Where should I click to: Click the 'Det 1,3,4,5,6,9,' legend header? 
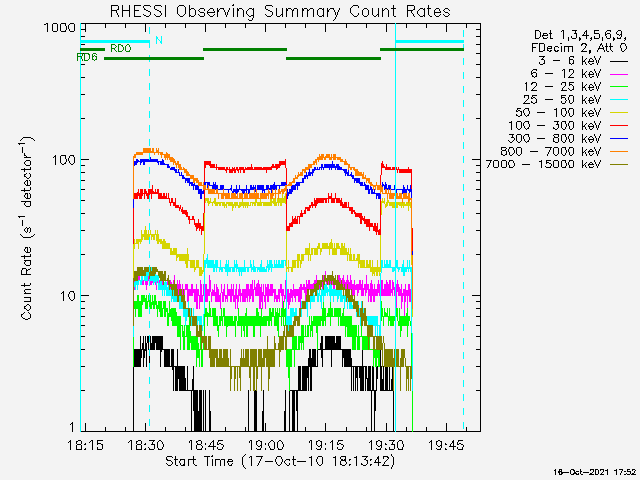580,35
